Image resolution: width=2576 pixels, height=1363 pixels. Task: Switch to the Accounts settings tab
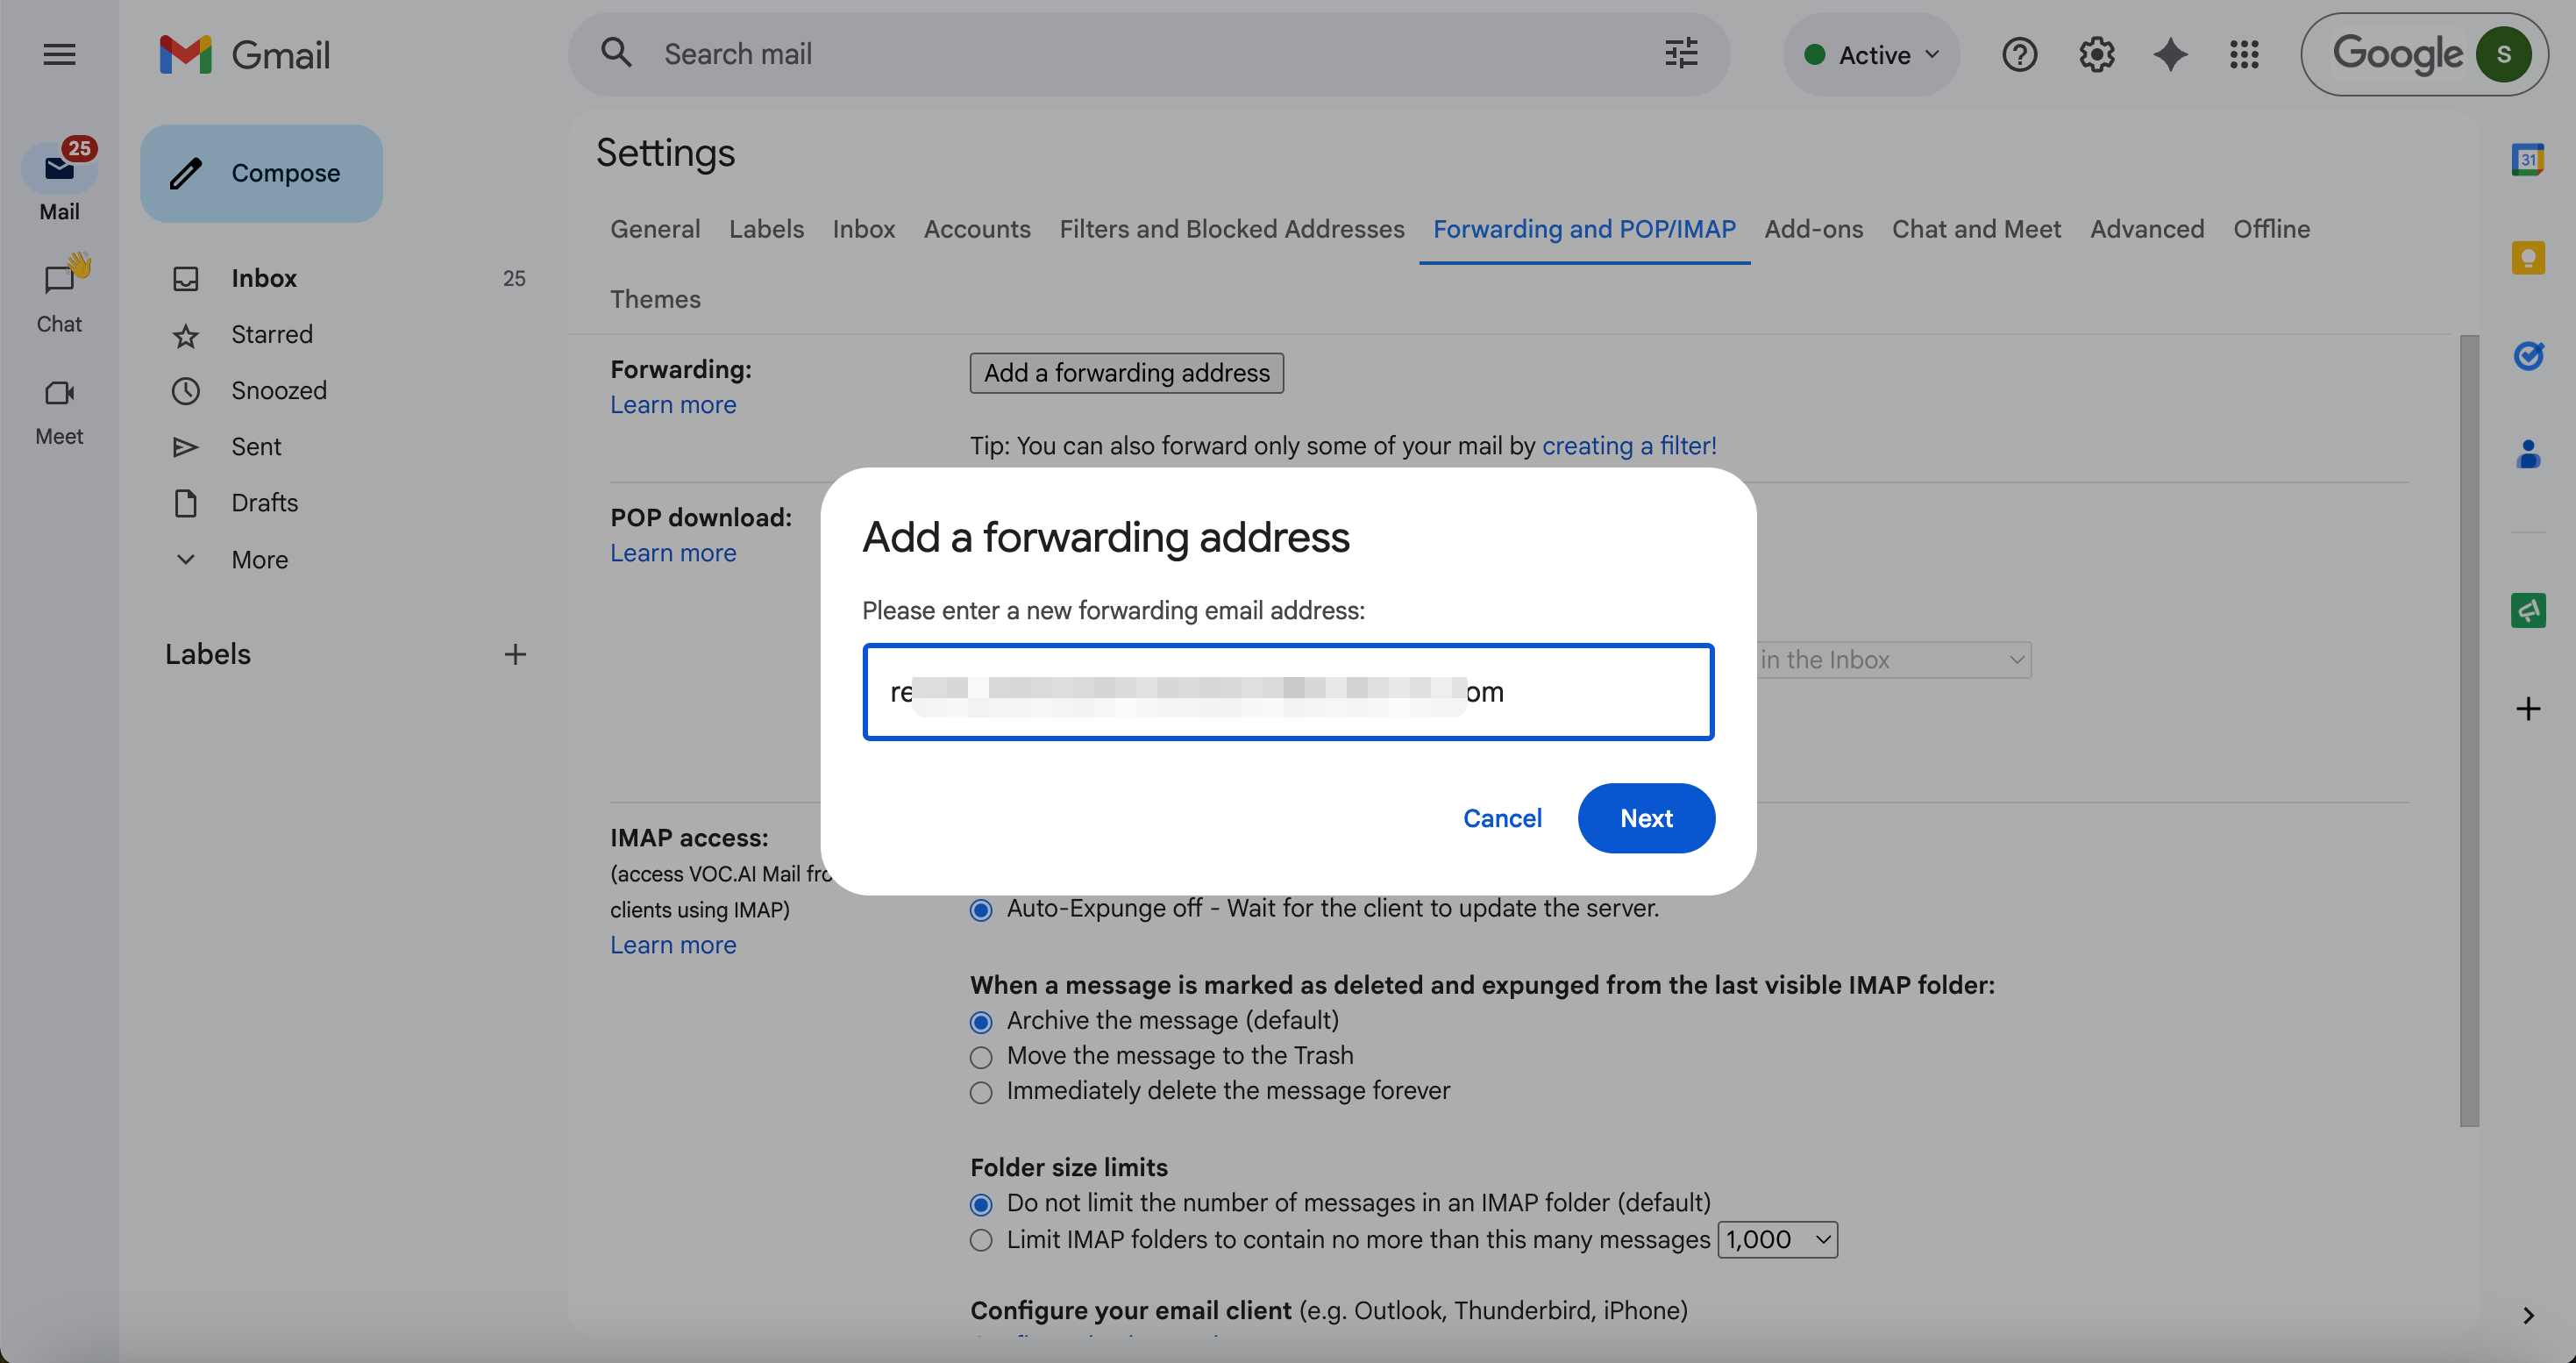(976, 229)
